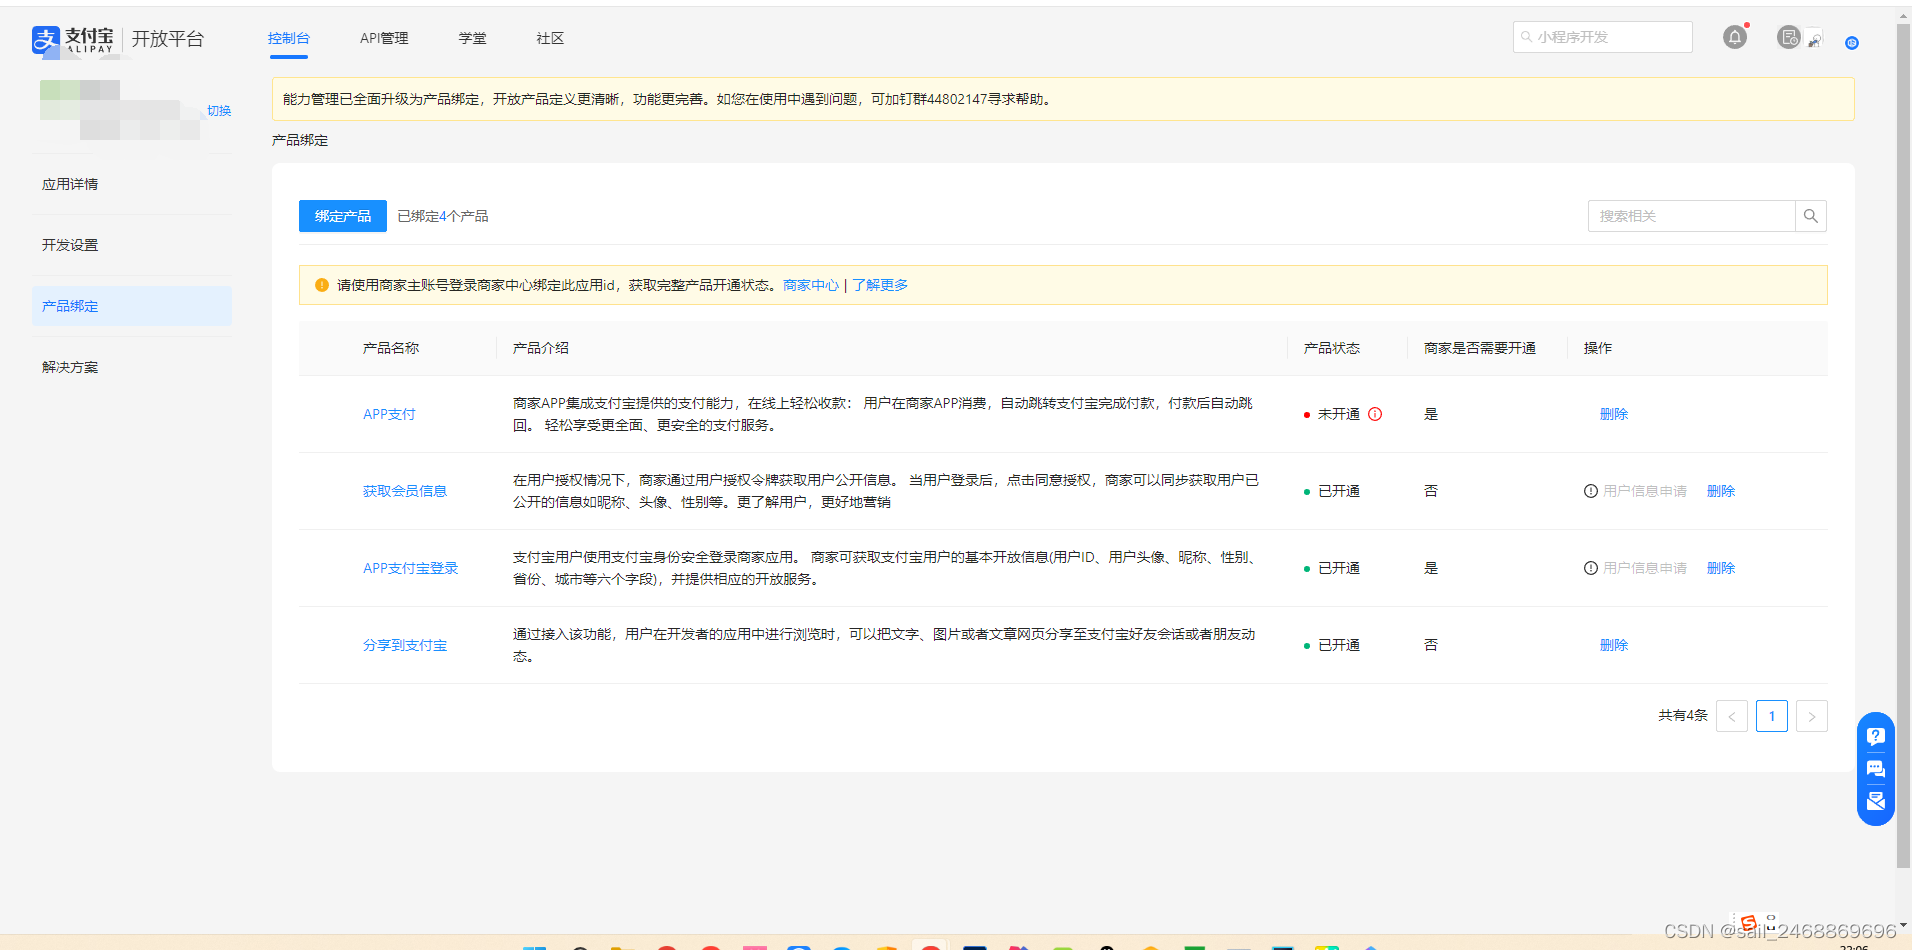Click the 产品名称 column header
Viewport: 1912px width, 950px height.
[x=391, y=348]
